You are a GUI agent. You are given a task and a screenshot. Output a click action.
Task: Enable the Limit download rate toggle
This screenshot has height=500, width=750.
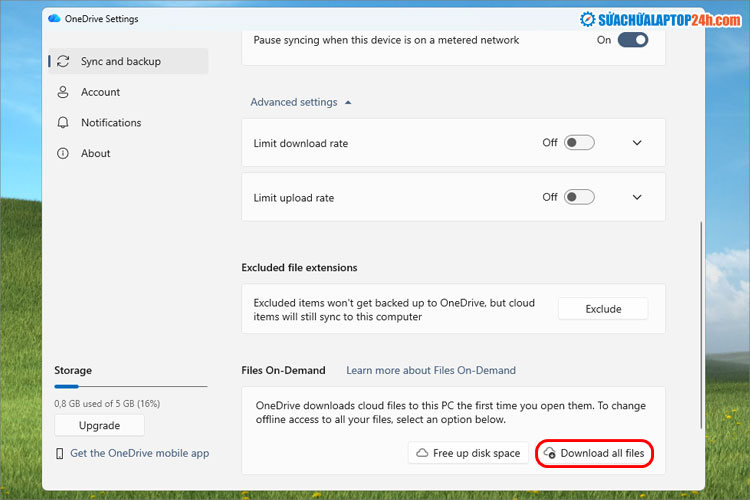[579, 143]
